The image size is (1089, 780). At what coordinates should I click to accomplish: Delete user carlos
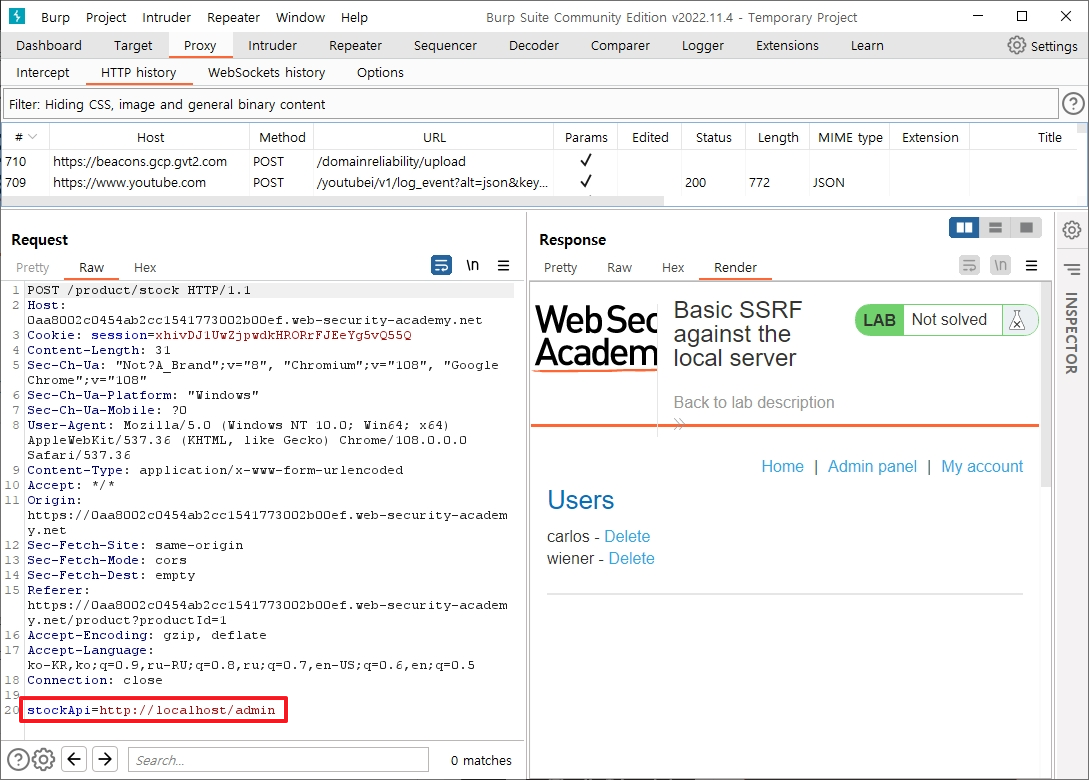627,536
